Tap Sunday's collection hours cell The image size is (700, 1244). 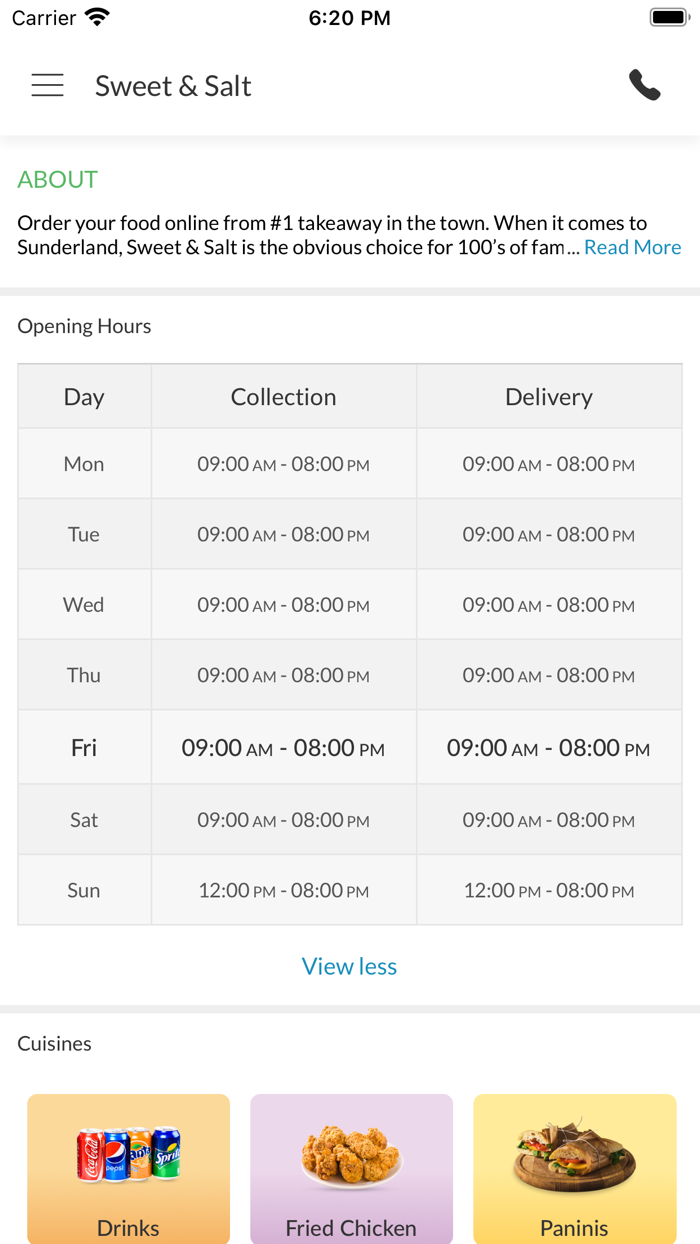tap(283, 890)
